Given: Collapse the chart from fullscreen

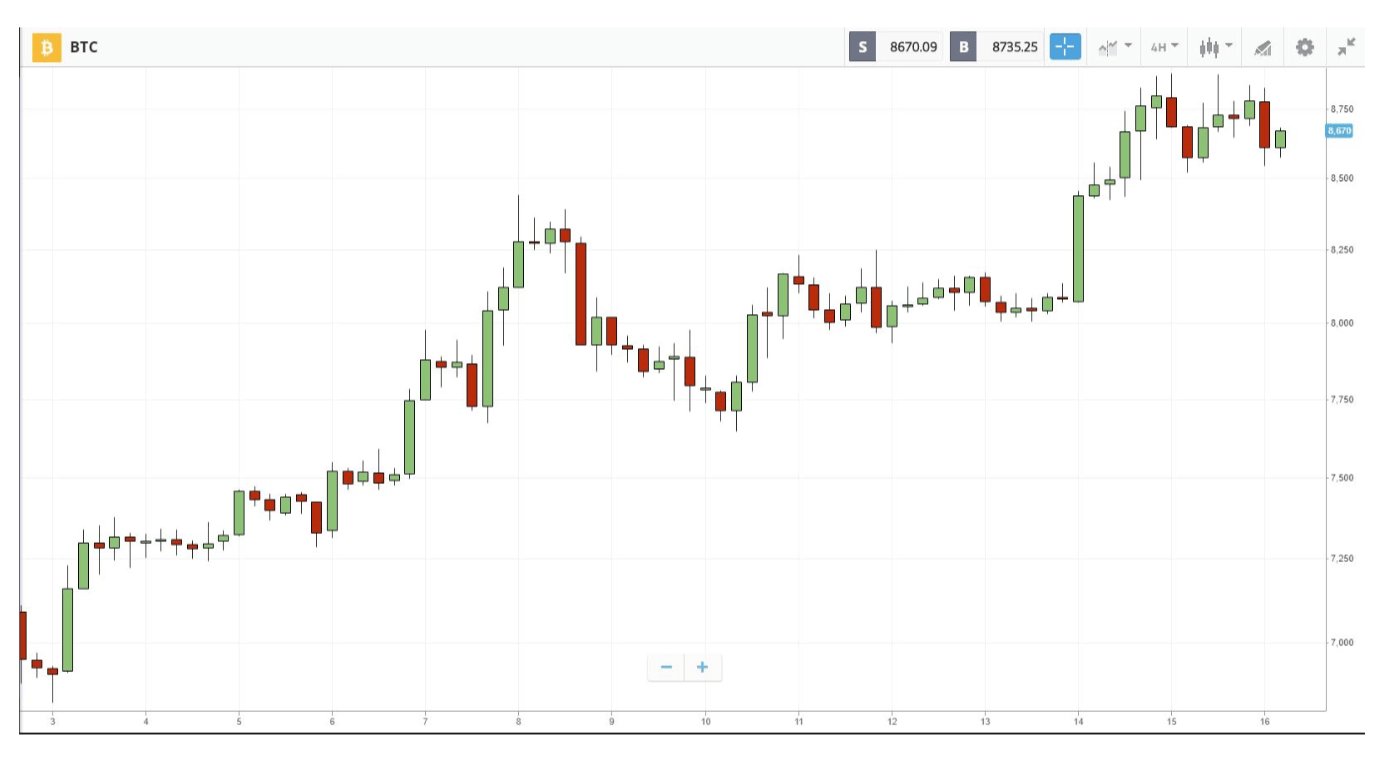Looking at the screenshot, I should click(x=1347, y=47).
